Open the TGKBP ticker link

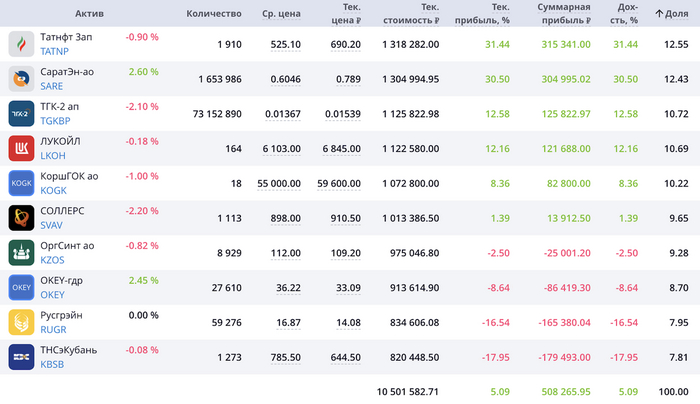(57, 121)
